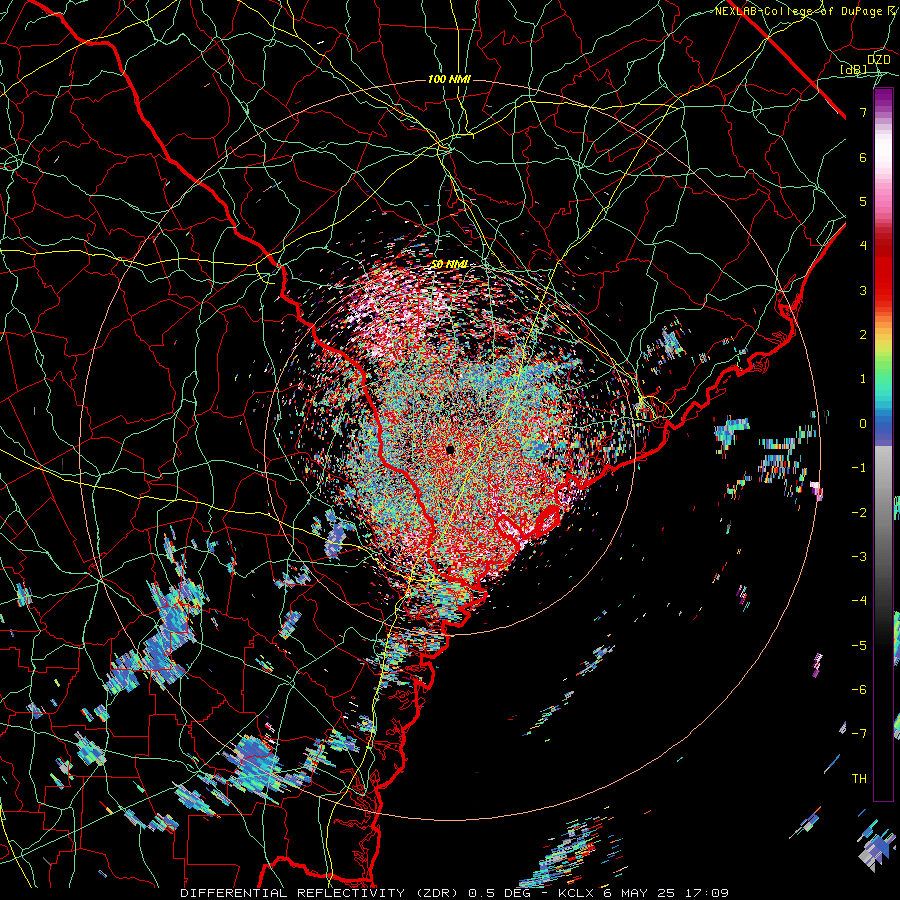The image size is (900, 900).
Task: Click the 2 value on the color scale
Action: click(x=863, y=335)
